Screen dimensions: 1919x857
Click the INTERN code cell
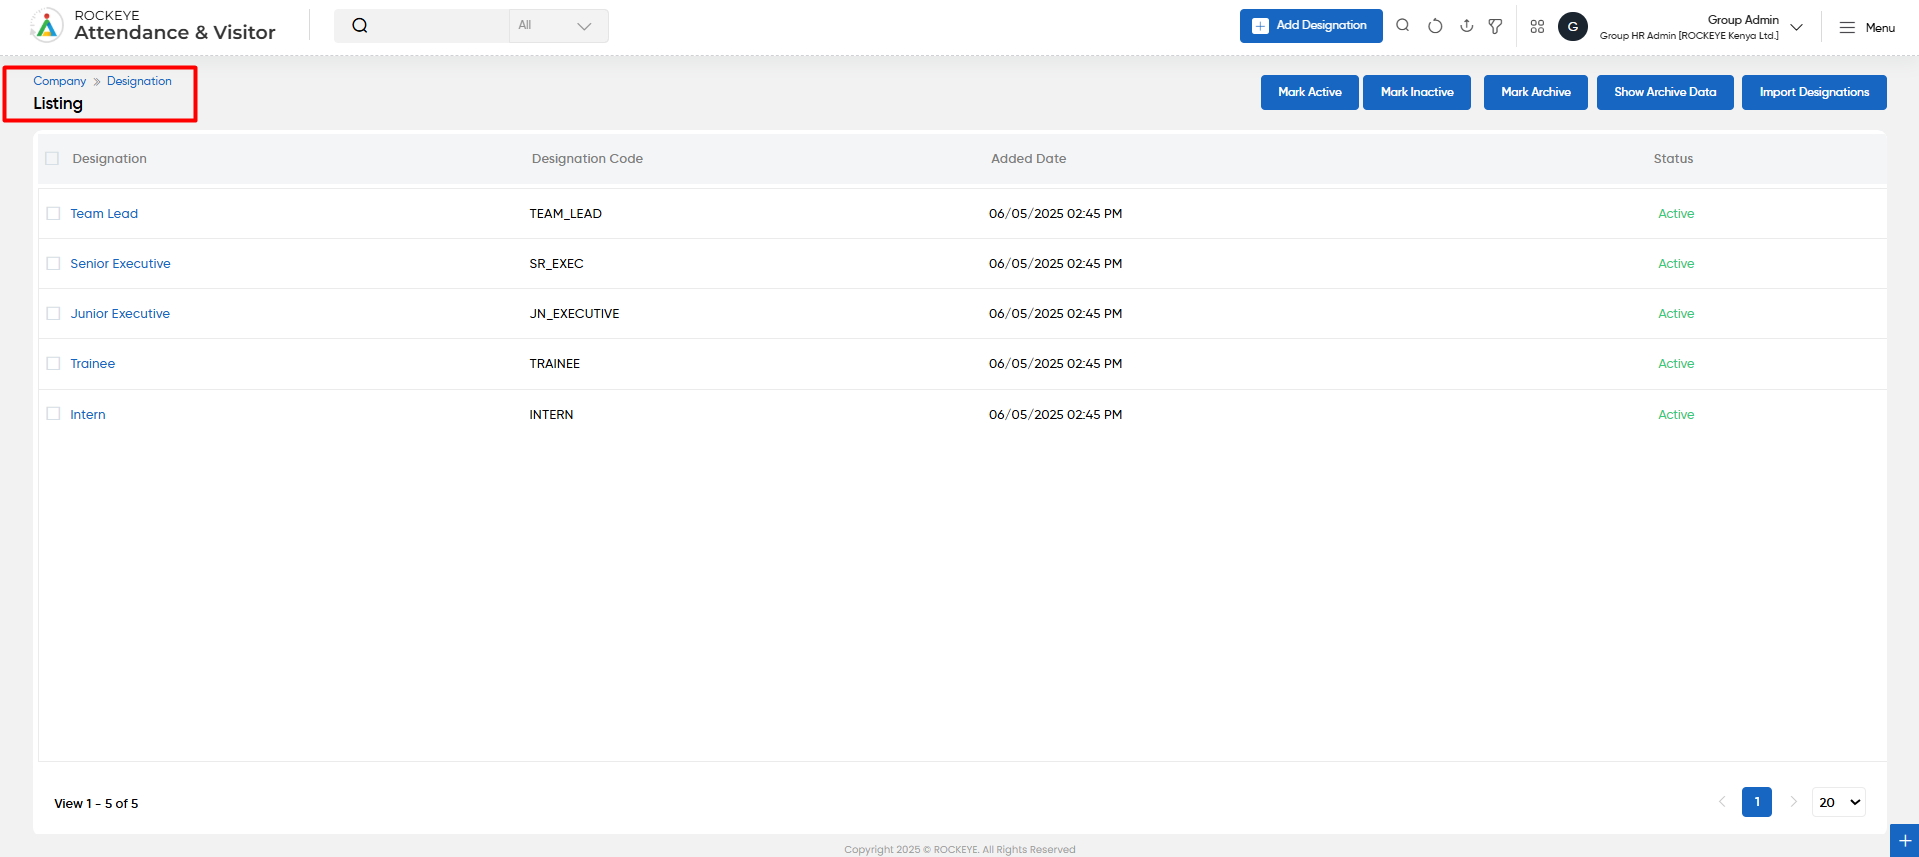552,414
